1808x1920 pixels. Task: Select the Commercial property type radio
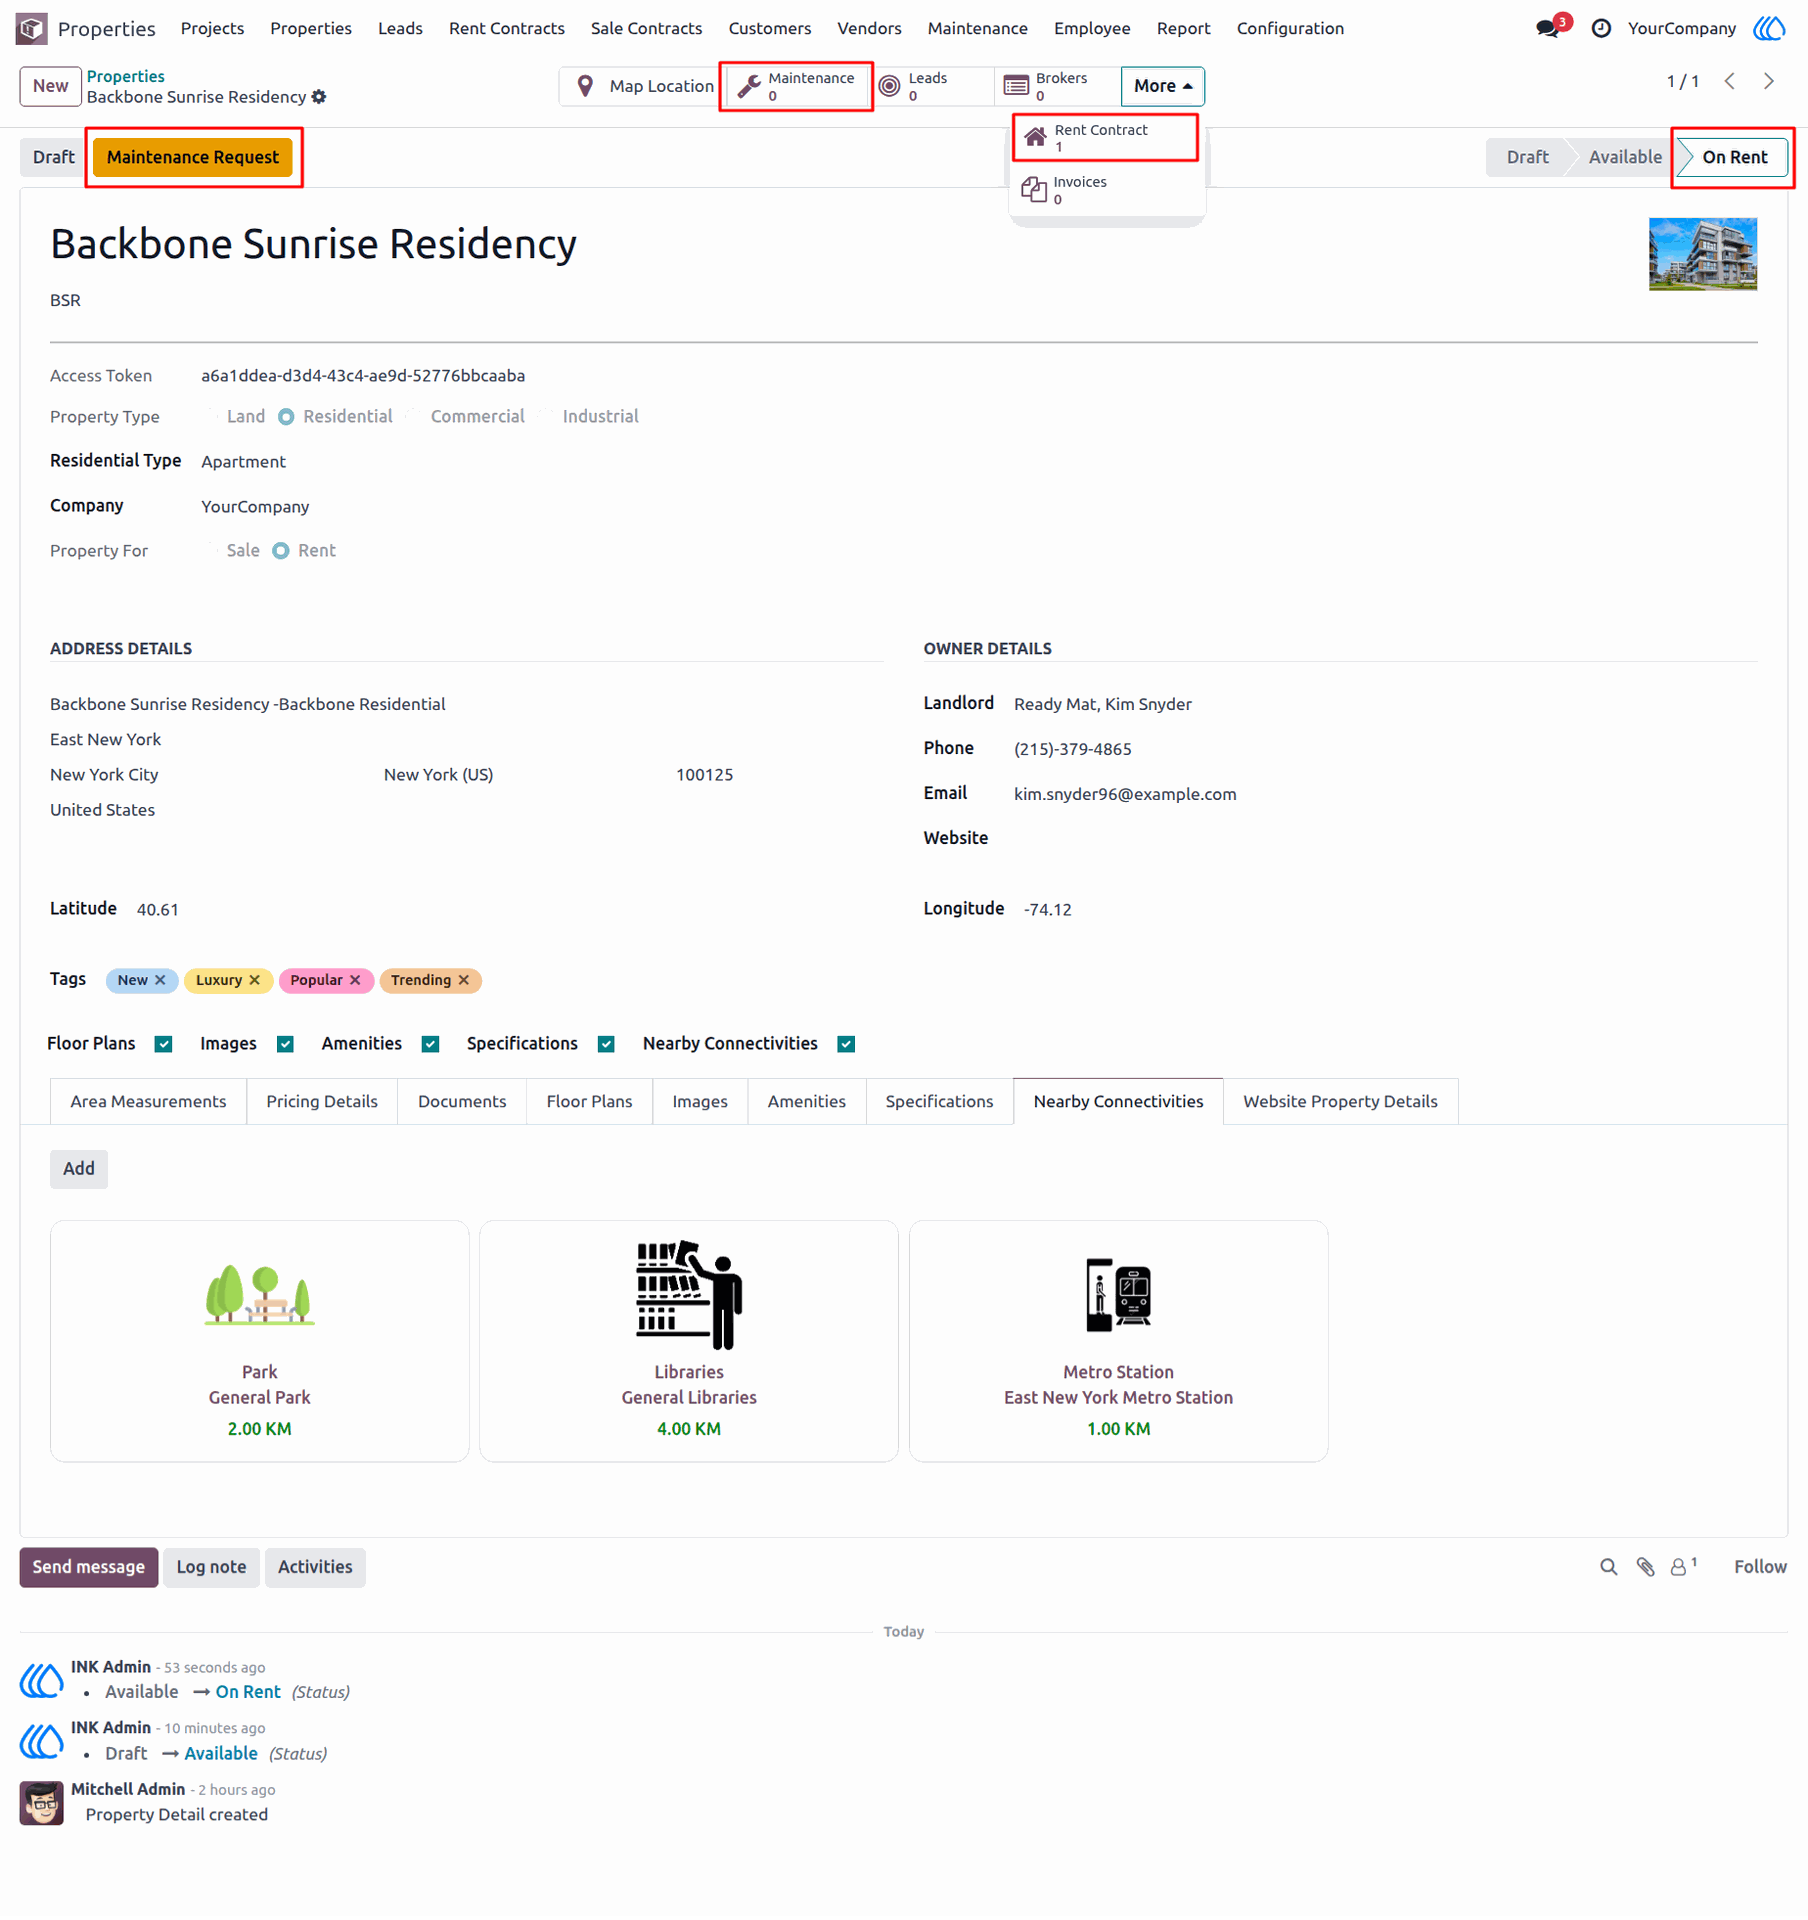[x=414, y=417]
